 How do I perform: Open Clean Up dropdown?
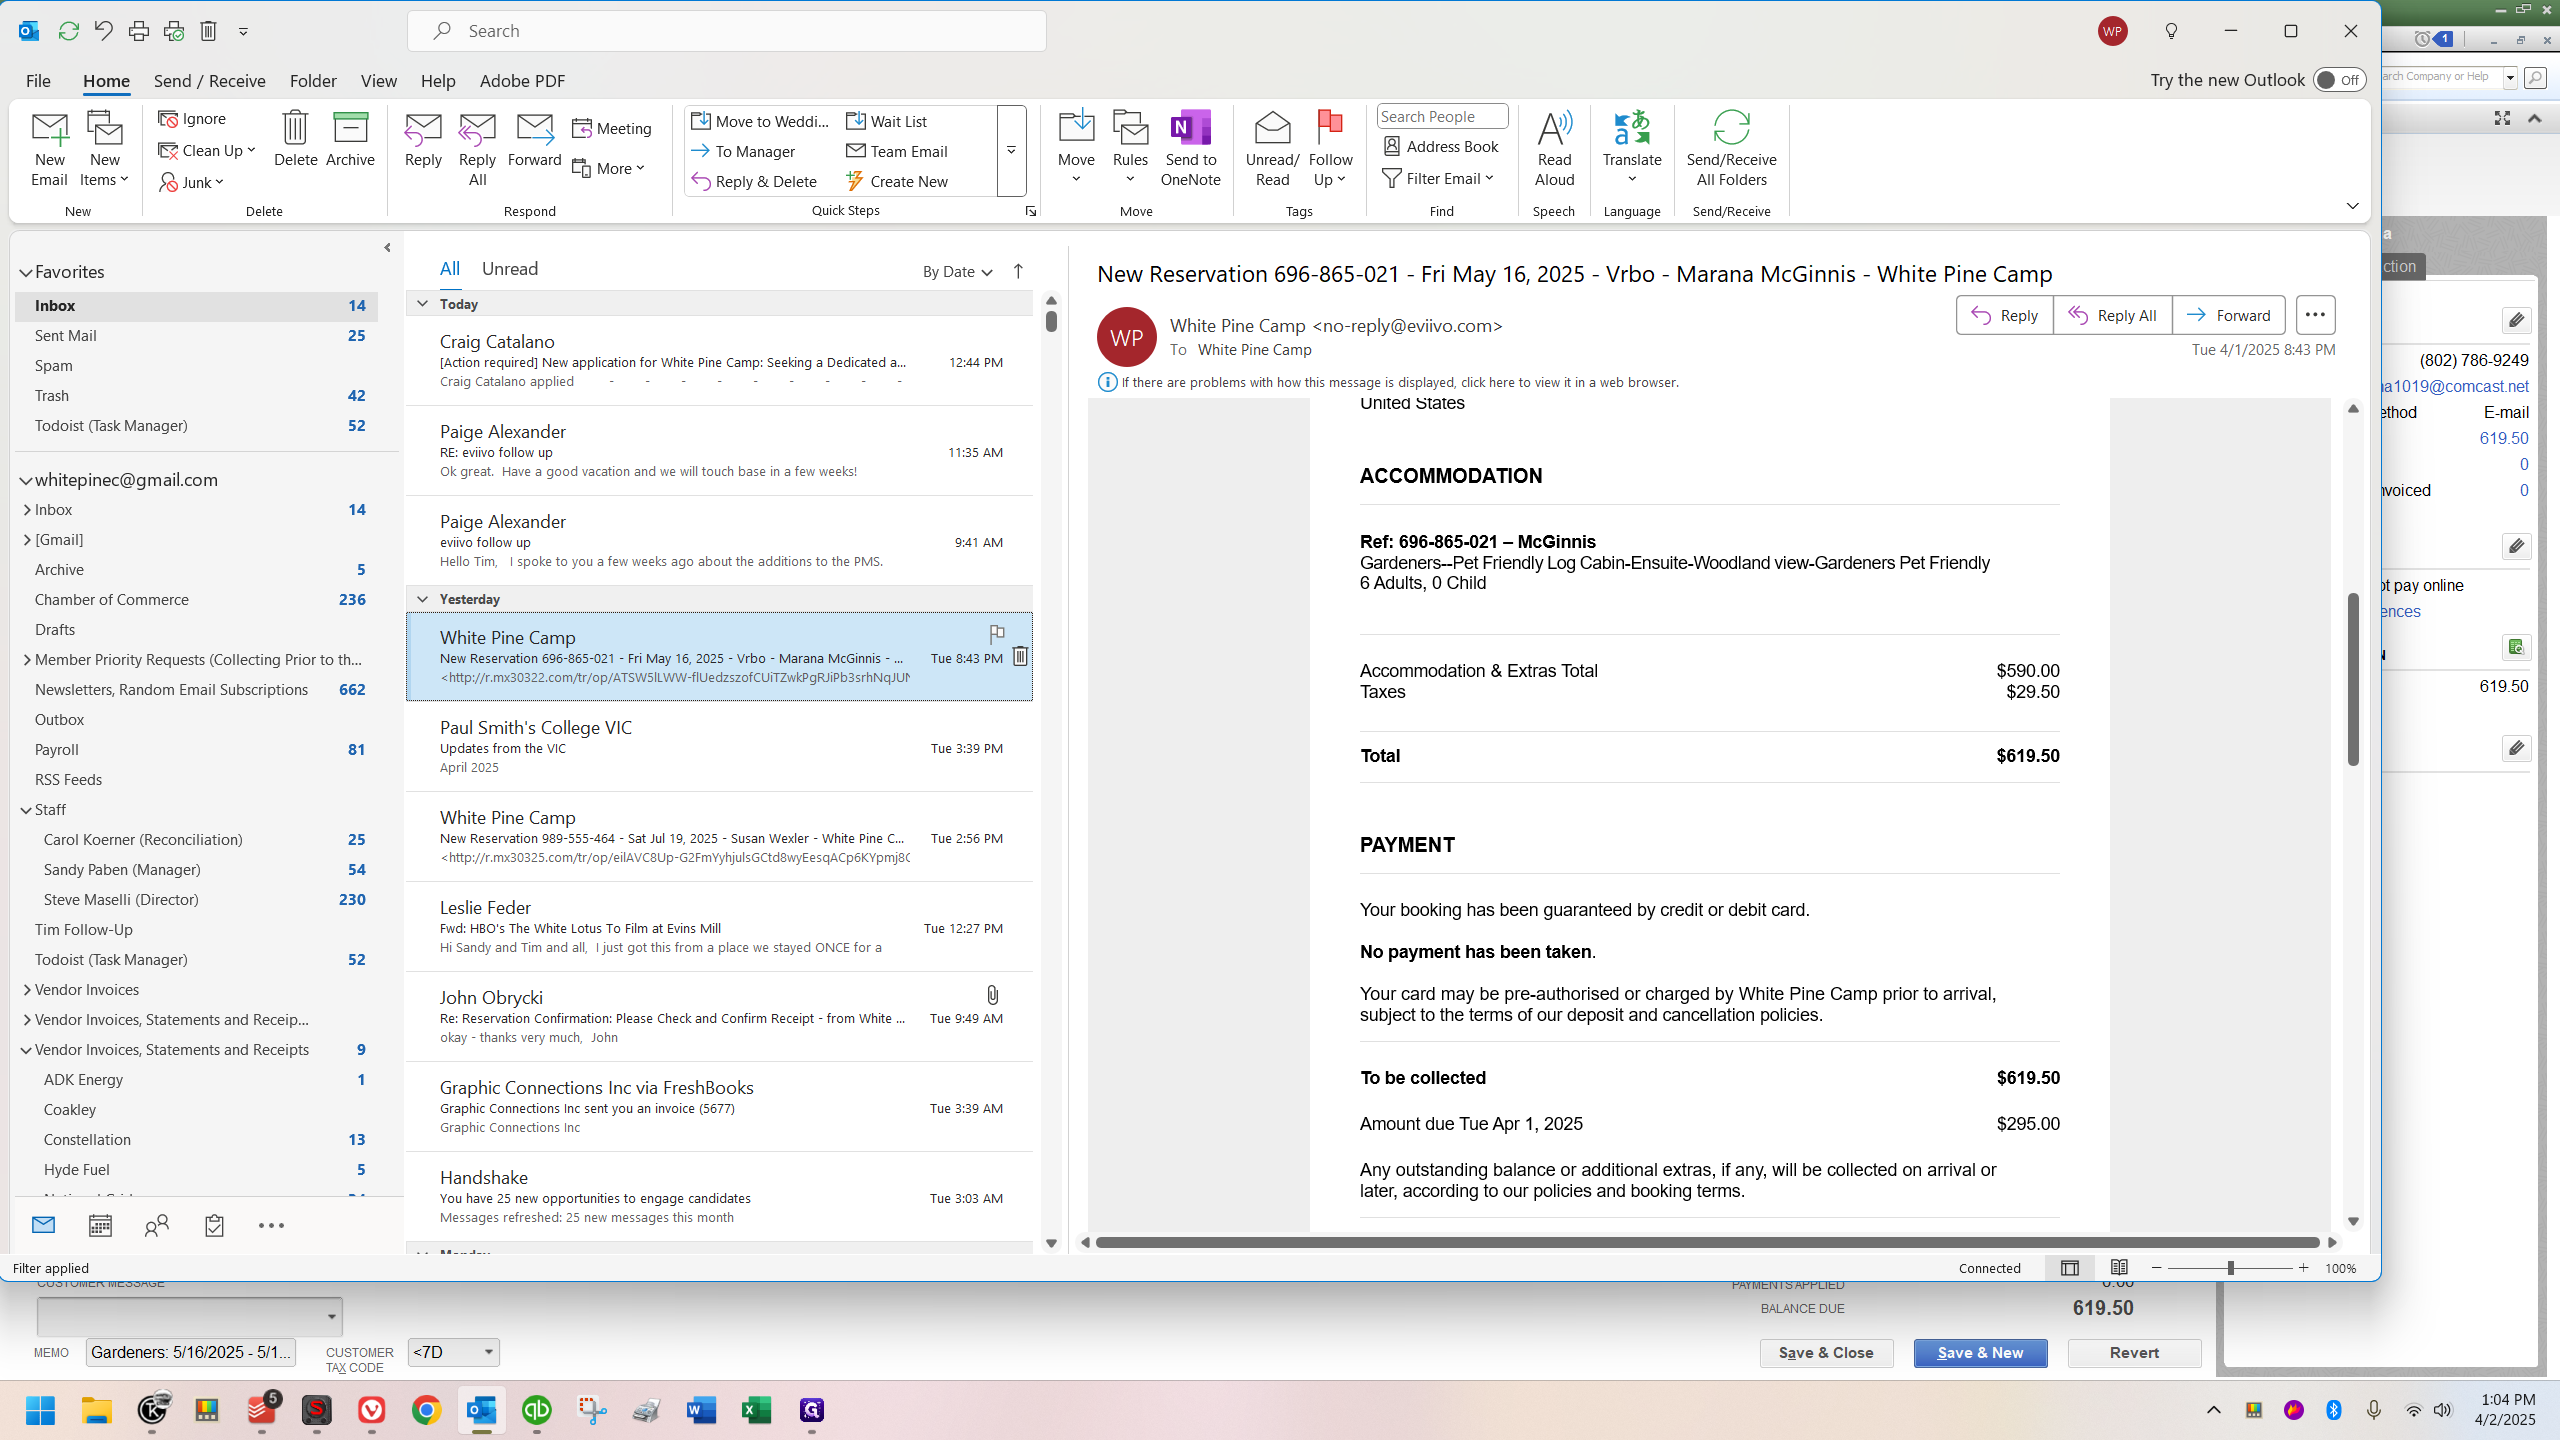[x=208, y=150]
